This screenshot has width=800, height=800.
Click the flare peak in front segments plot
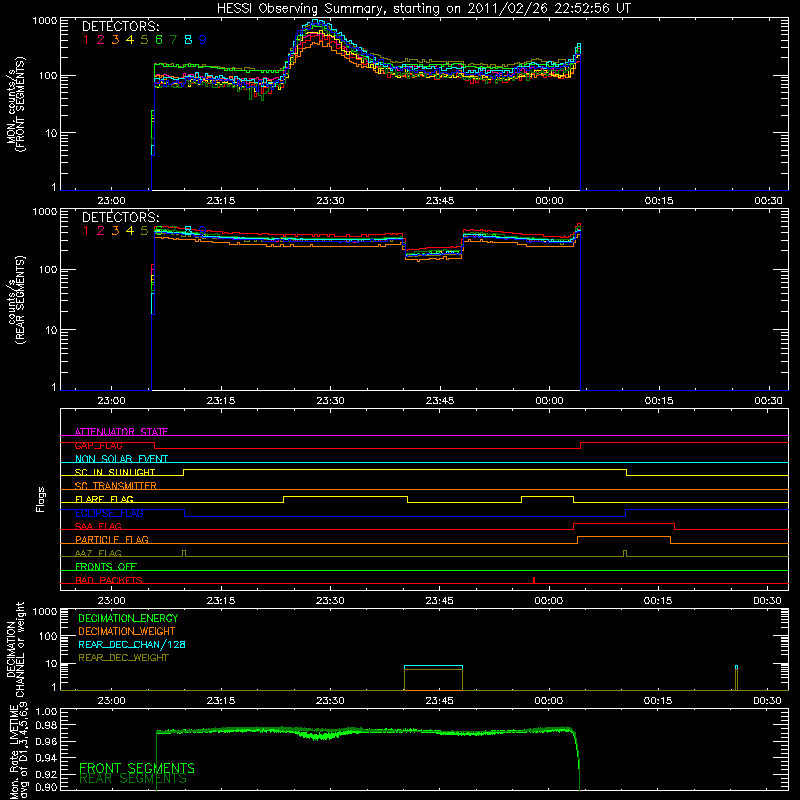tap(317, 22)
